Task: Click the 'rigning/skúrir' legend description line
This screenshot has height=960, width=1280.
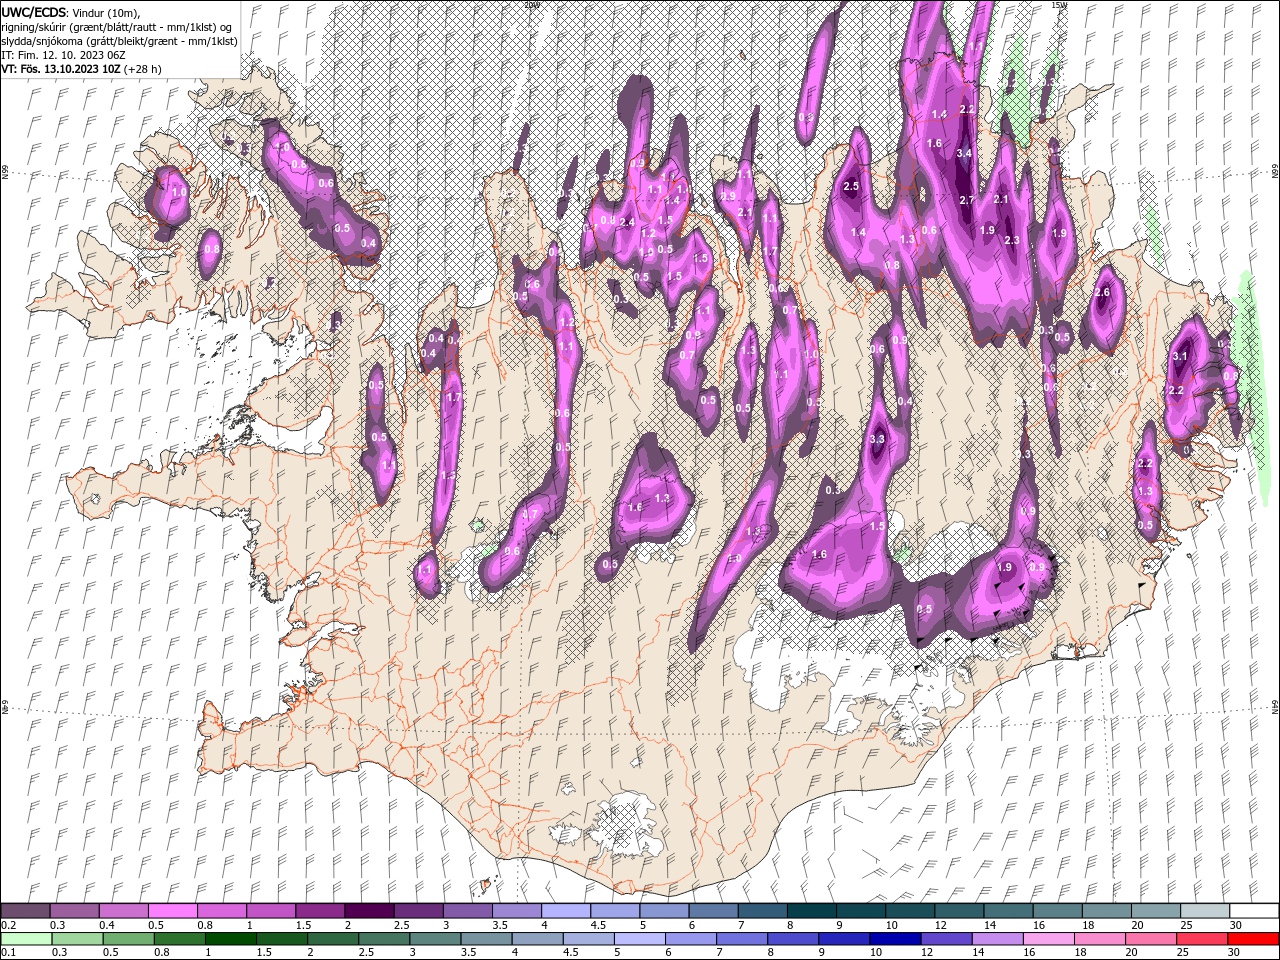Action: (118, 27)
